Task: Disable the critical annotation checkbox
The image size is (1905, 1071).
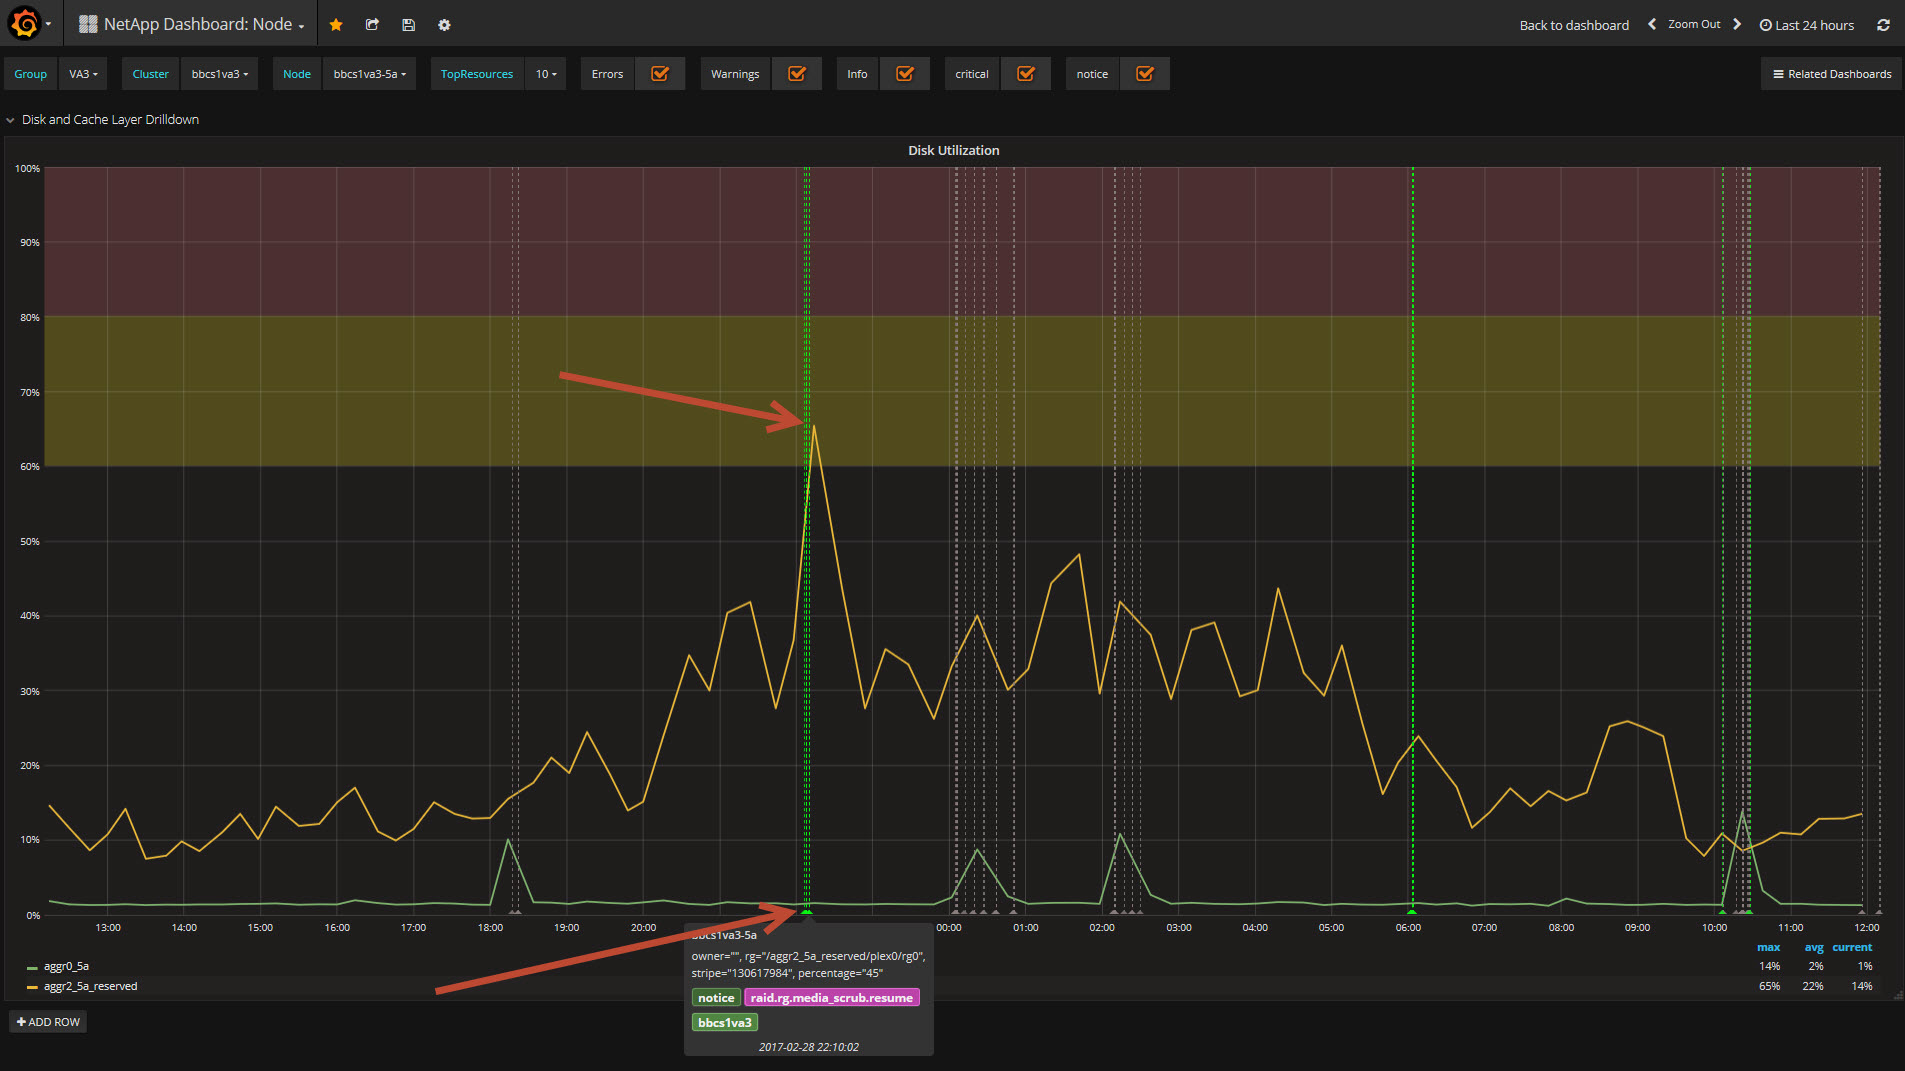Action: click(1026, 74)
